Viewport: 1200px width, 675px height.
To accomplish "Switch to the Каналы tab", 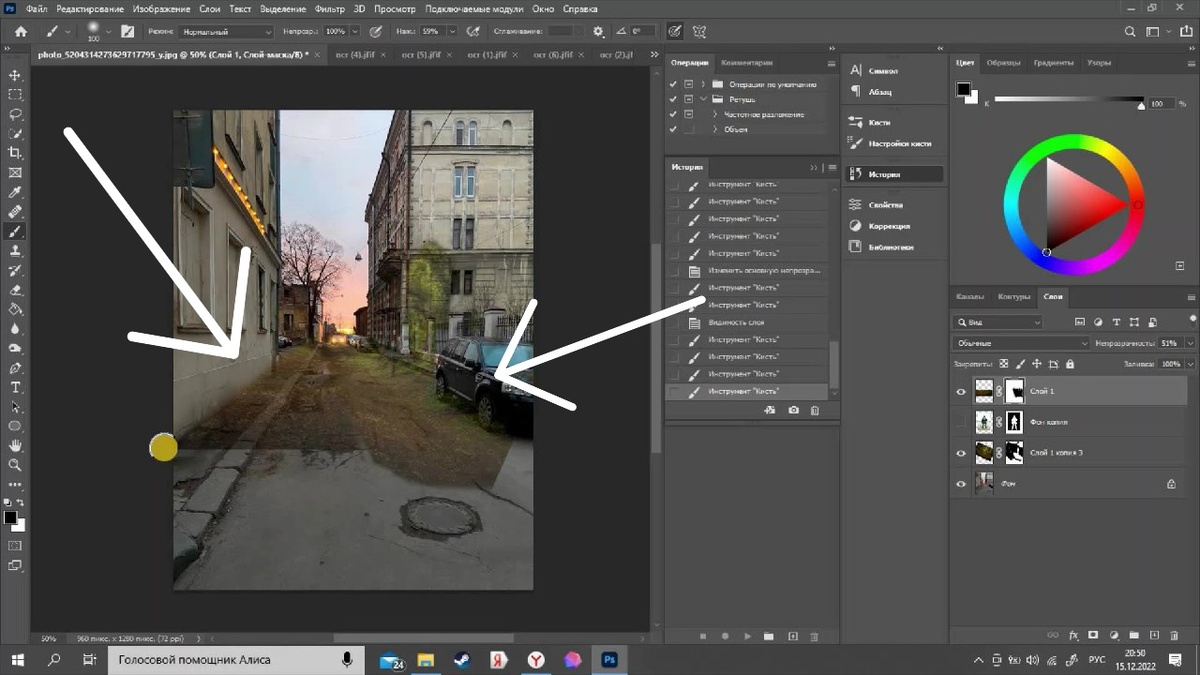I will pos(969,297).
